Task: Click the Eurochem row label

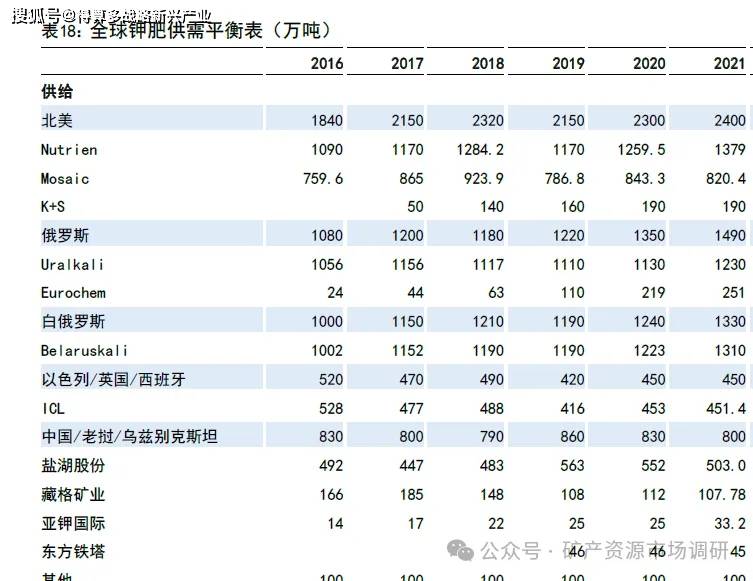Action: point(73,293)
